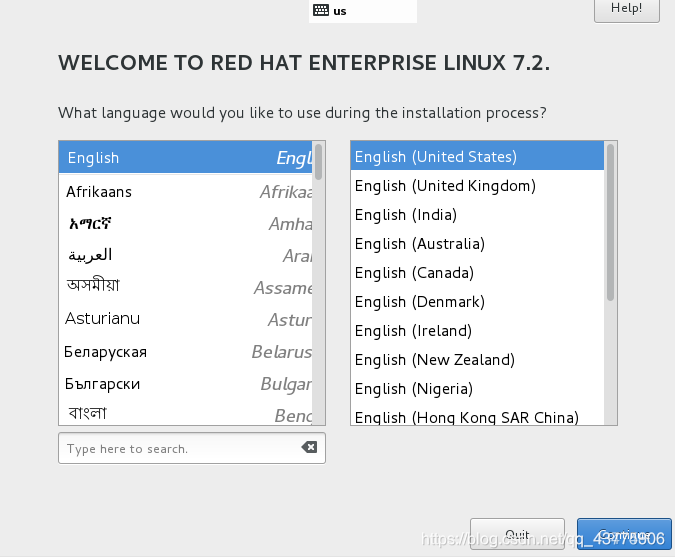
Task: Choose English (India) locale
Action: (477, 214)
